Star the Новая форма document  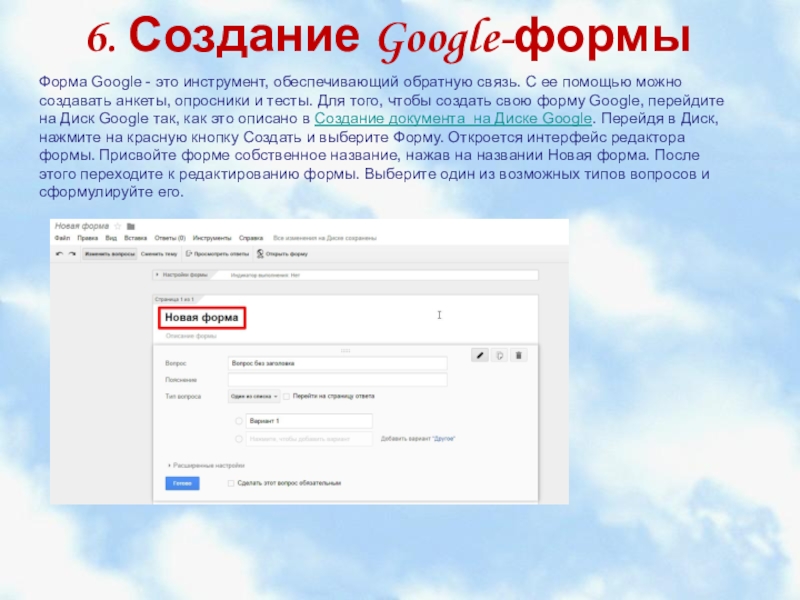118,226
